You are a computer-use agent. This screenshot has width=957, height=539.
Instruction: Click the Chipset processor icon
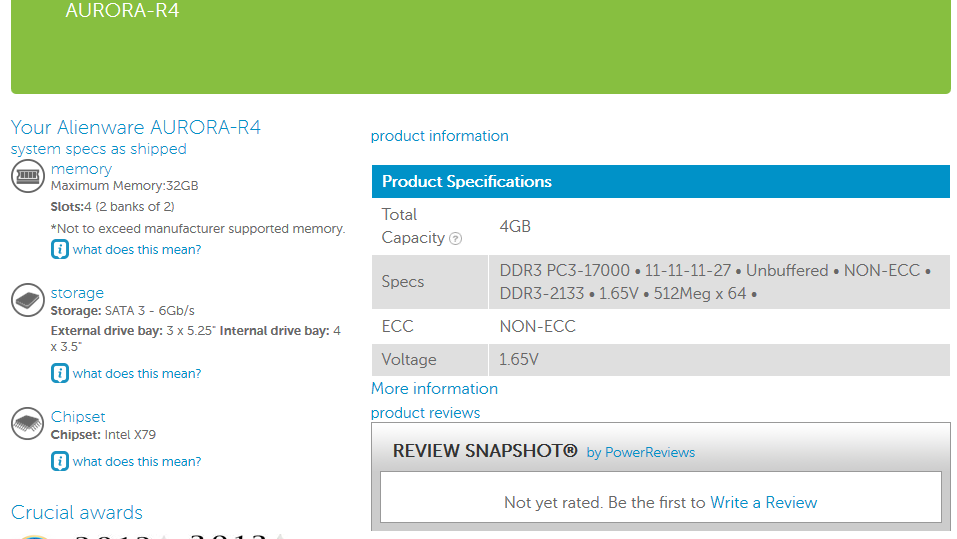click(x=27, y=424)
